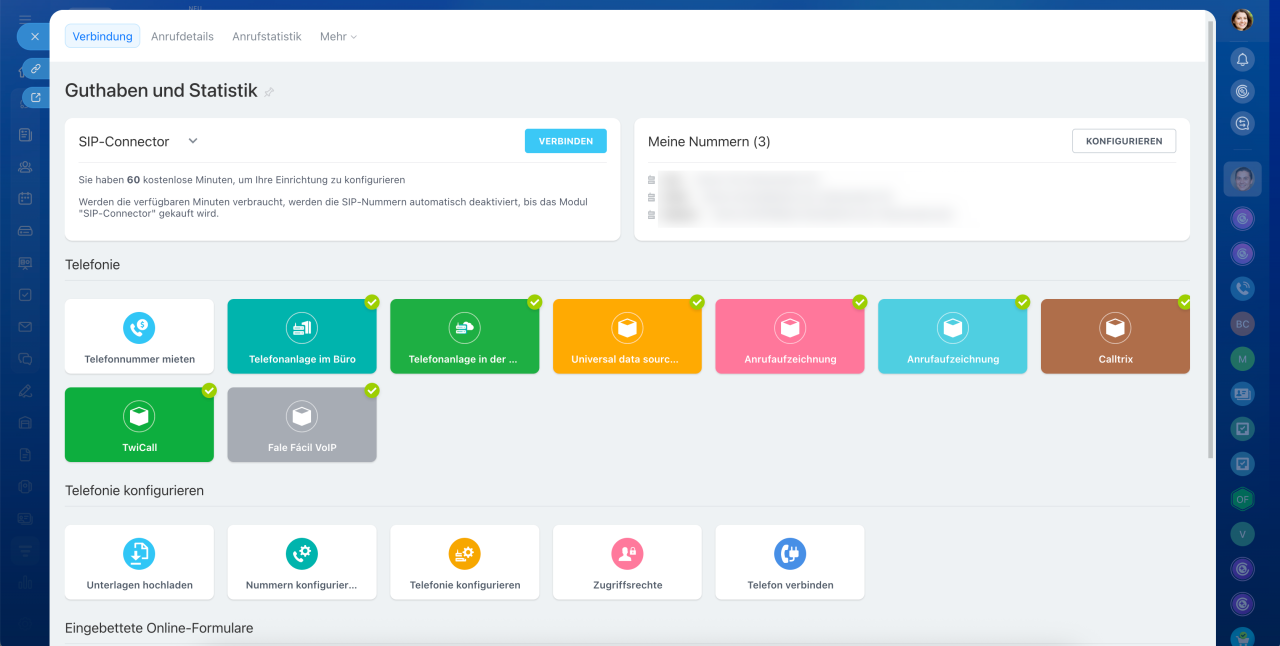Open Zugriffsrechte settings tile

pos(627,563)
